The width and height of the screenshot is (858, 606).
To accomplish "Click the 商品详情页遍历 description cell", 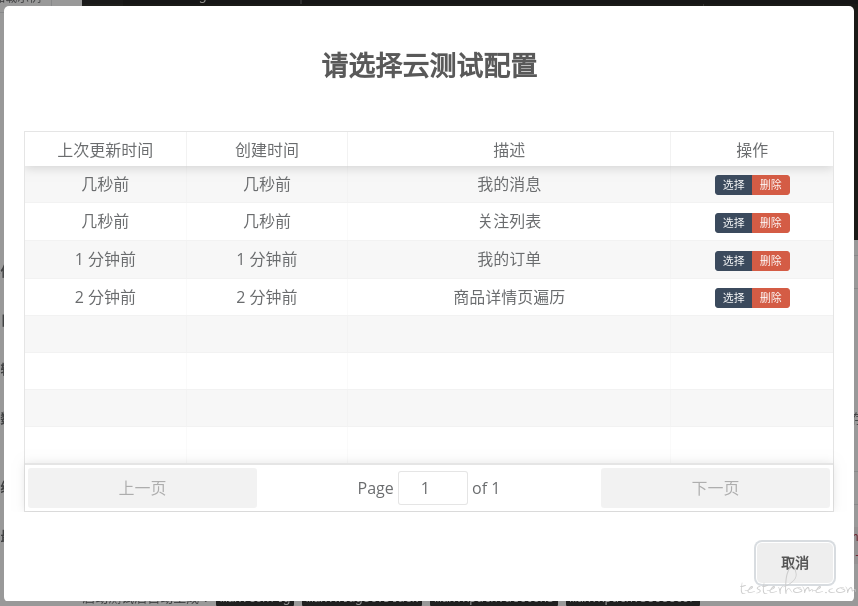I will coord(509,297).
